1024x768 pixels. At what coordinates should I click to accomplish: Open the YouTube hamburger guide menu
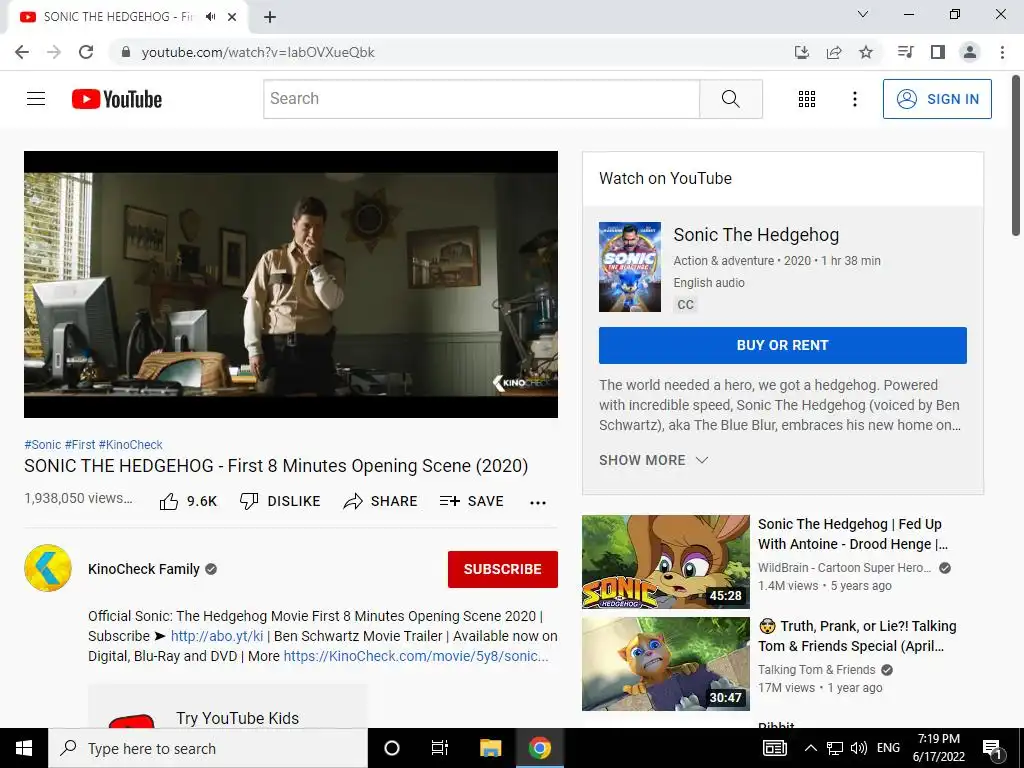pos(36,99)
